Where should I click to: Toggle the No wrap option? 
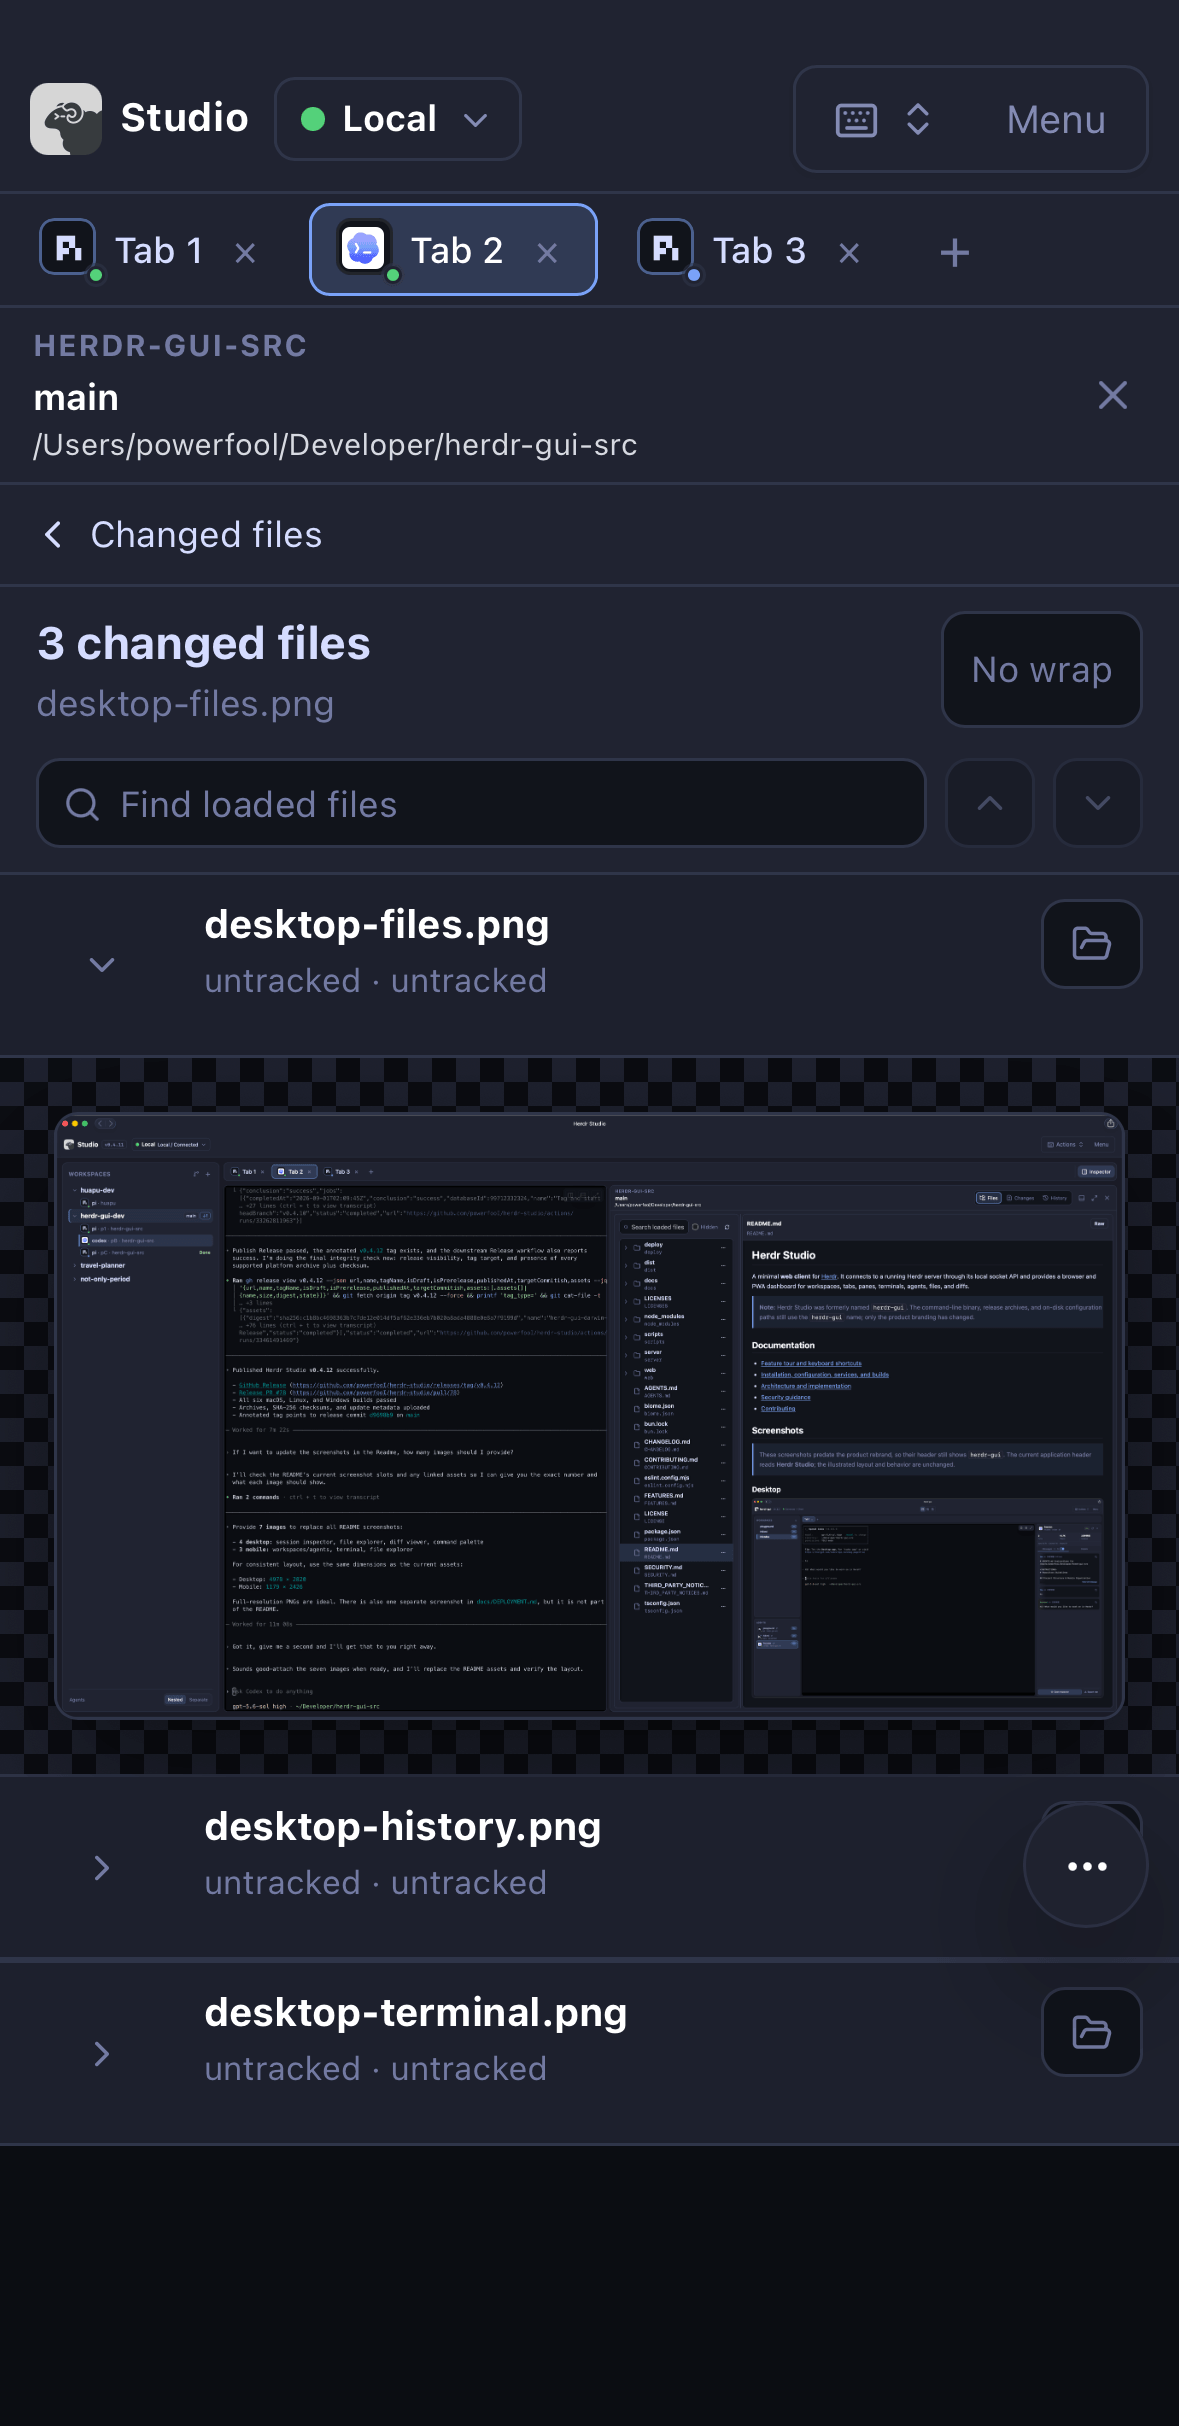1041,669
